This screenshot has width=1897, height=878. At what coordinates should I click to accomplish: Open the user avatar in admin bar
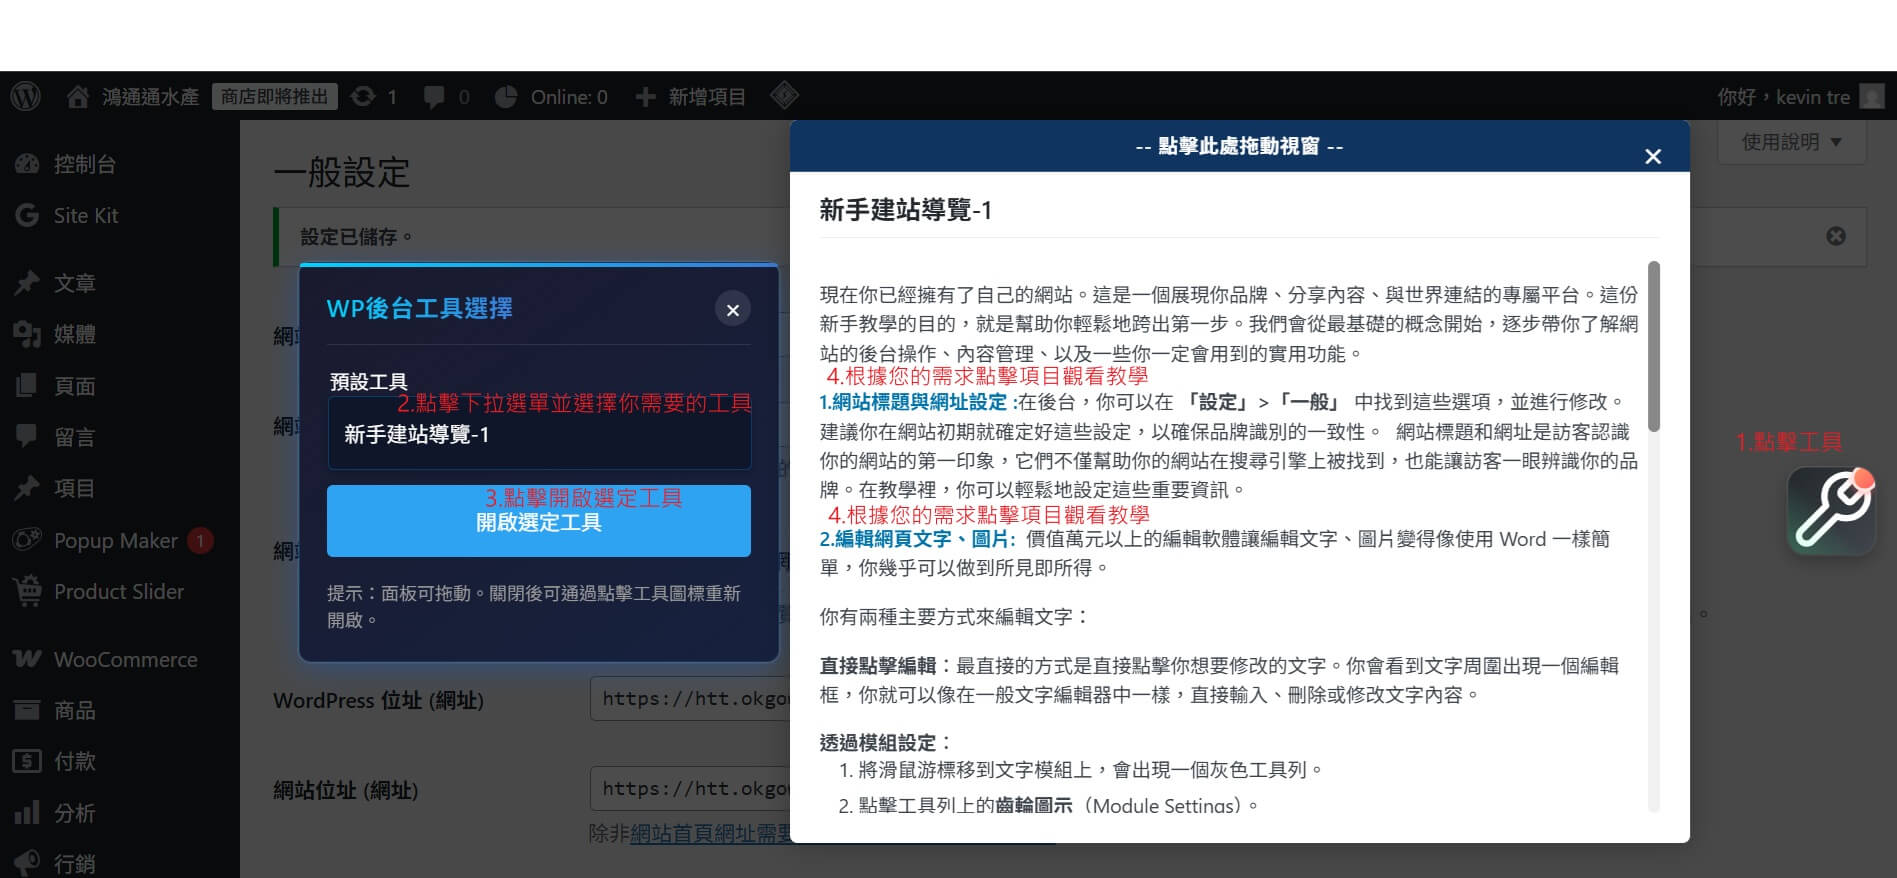tap(1871, 96)
